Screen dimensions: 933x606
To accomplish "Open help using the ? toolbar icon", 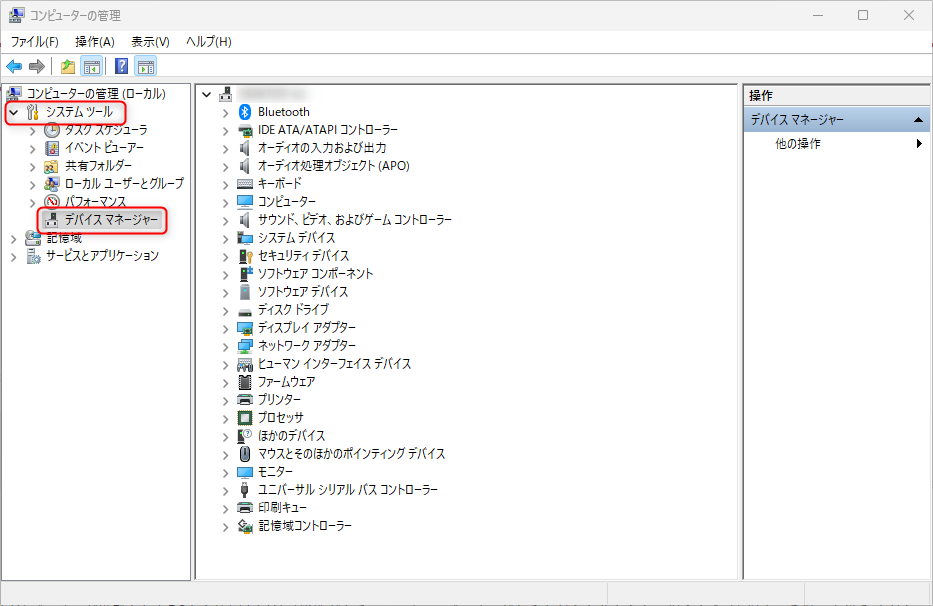I will point(120,66).
